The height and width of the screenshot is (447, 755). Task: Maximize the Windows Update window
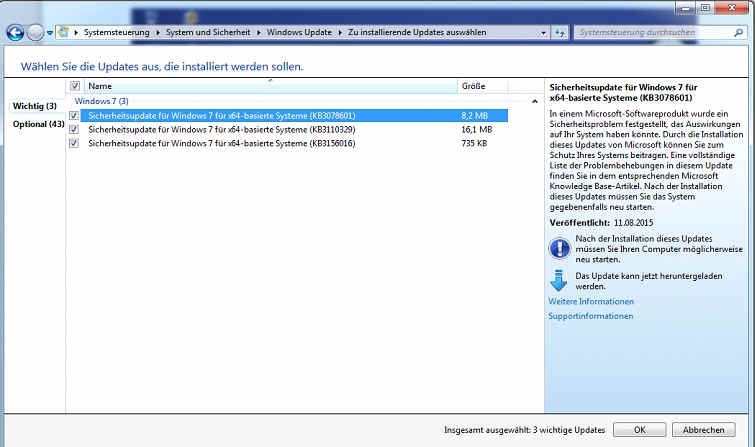pyautogui.click(x=704, y=8)
